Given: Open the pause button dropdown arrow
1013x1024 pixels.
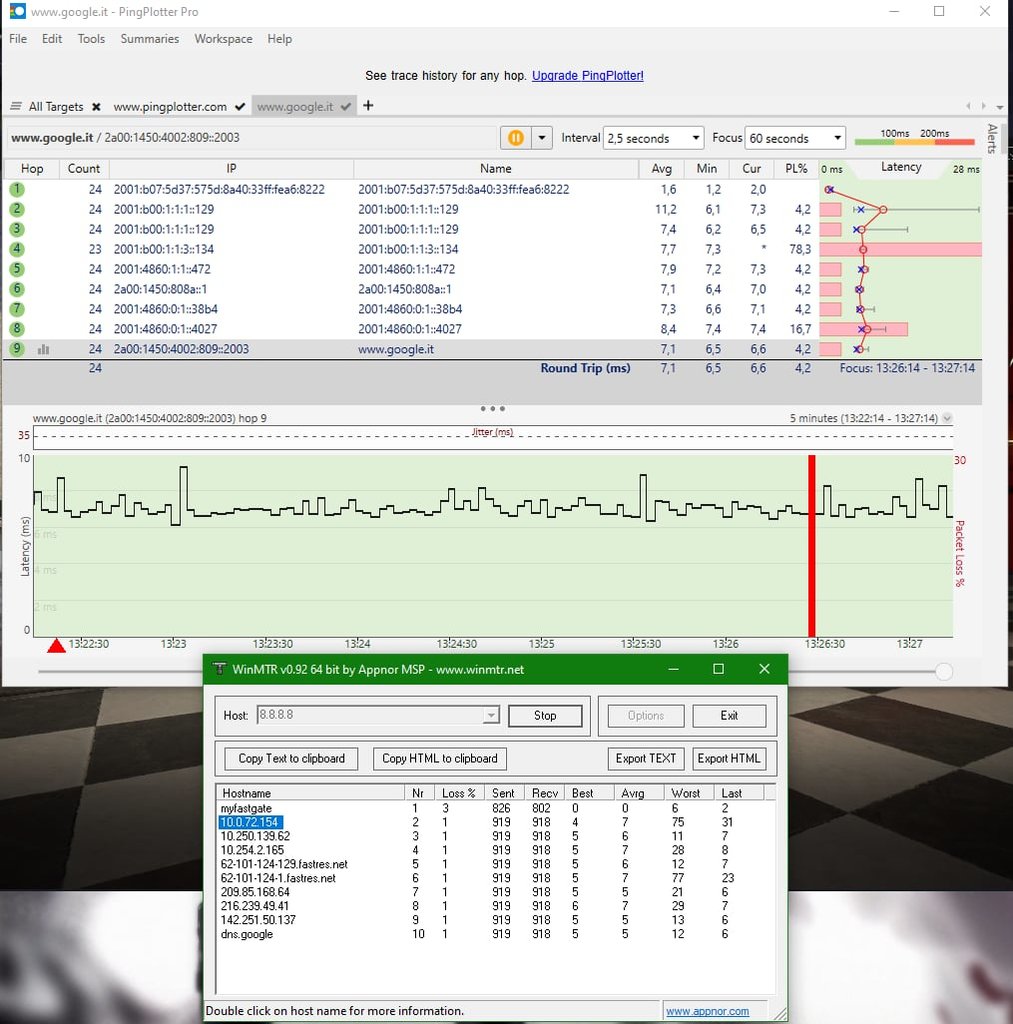Looking at the screenshot, I should 541,138.
